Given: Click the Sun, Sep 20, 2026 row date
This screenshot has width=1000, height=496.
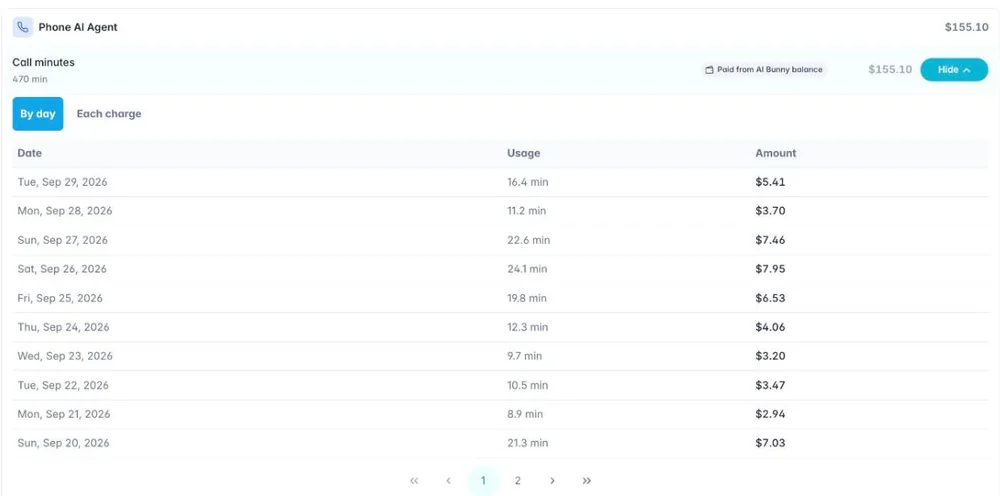Looking at the screenshot, I should pos(63,443).
